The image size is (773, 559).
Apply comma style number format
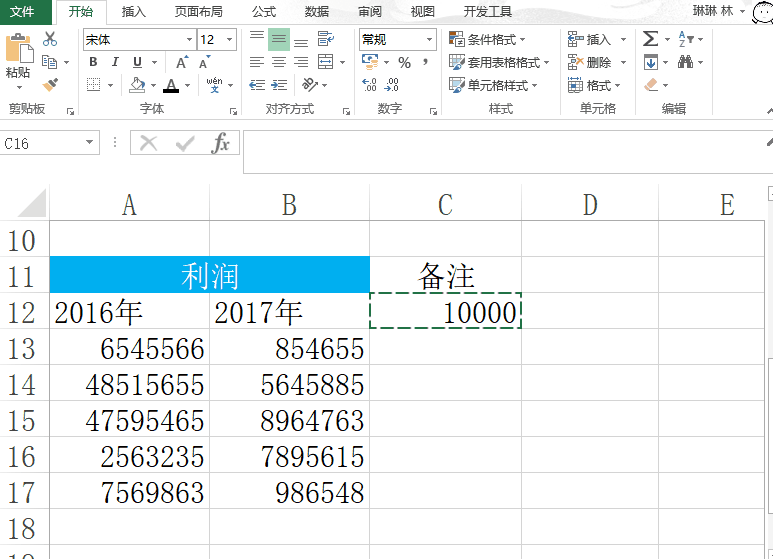pyautogui.click(x=425, y=62)
